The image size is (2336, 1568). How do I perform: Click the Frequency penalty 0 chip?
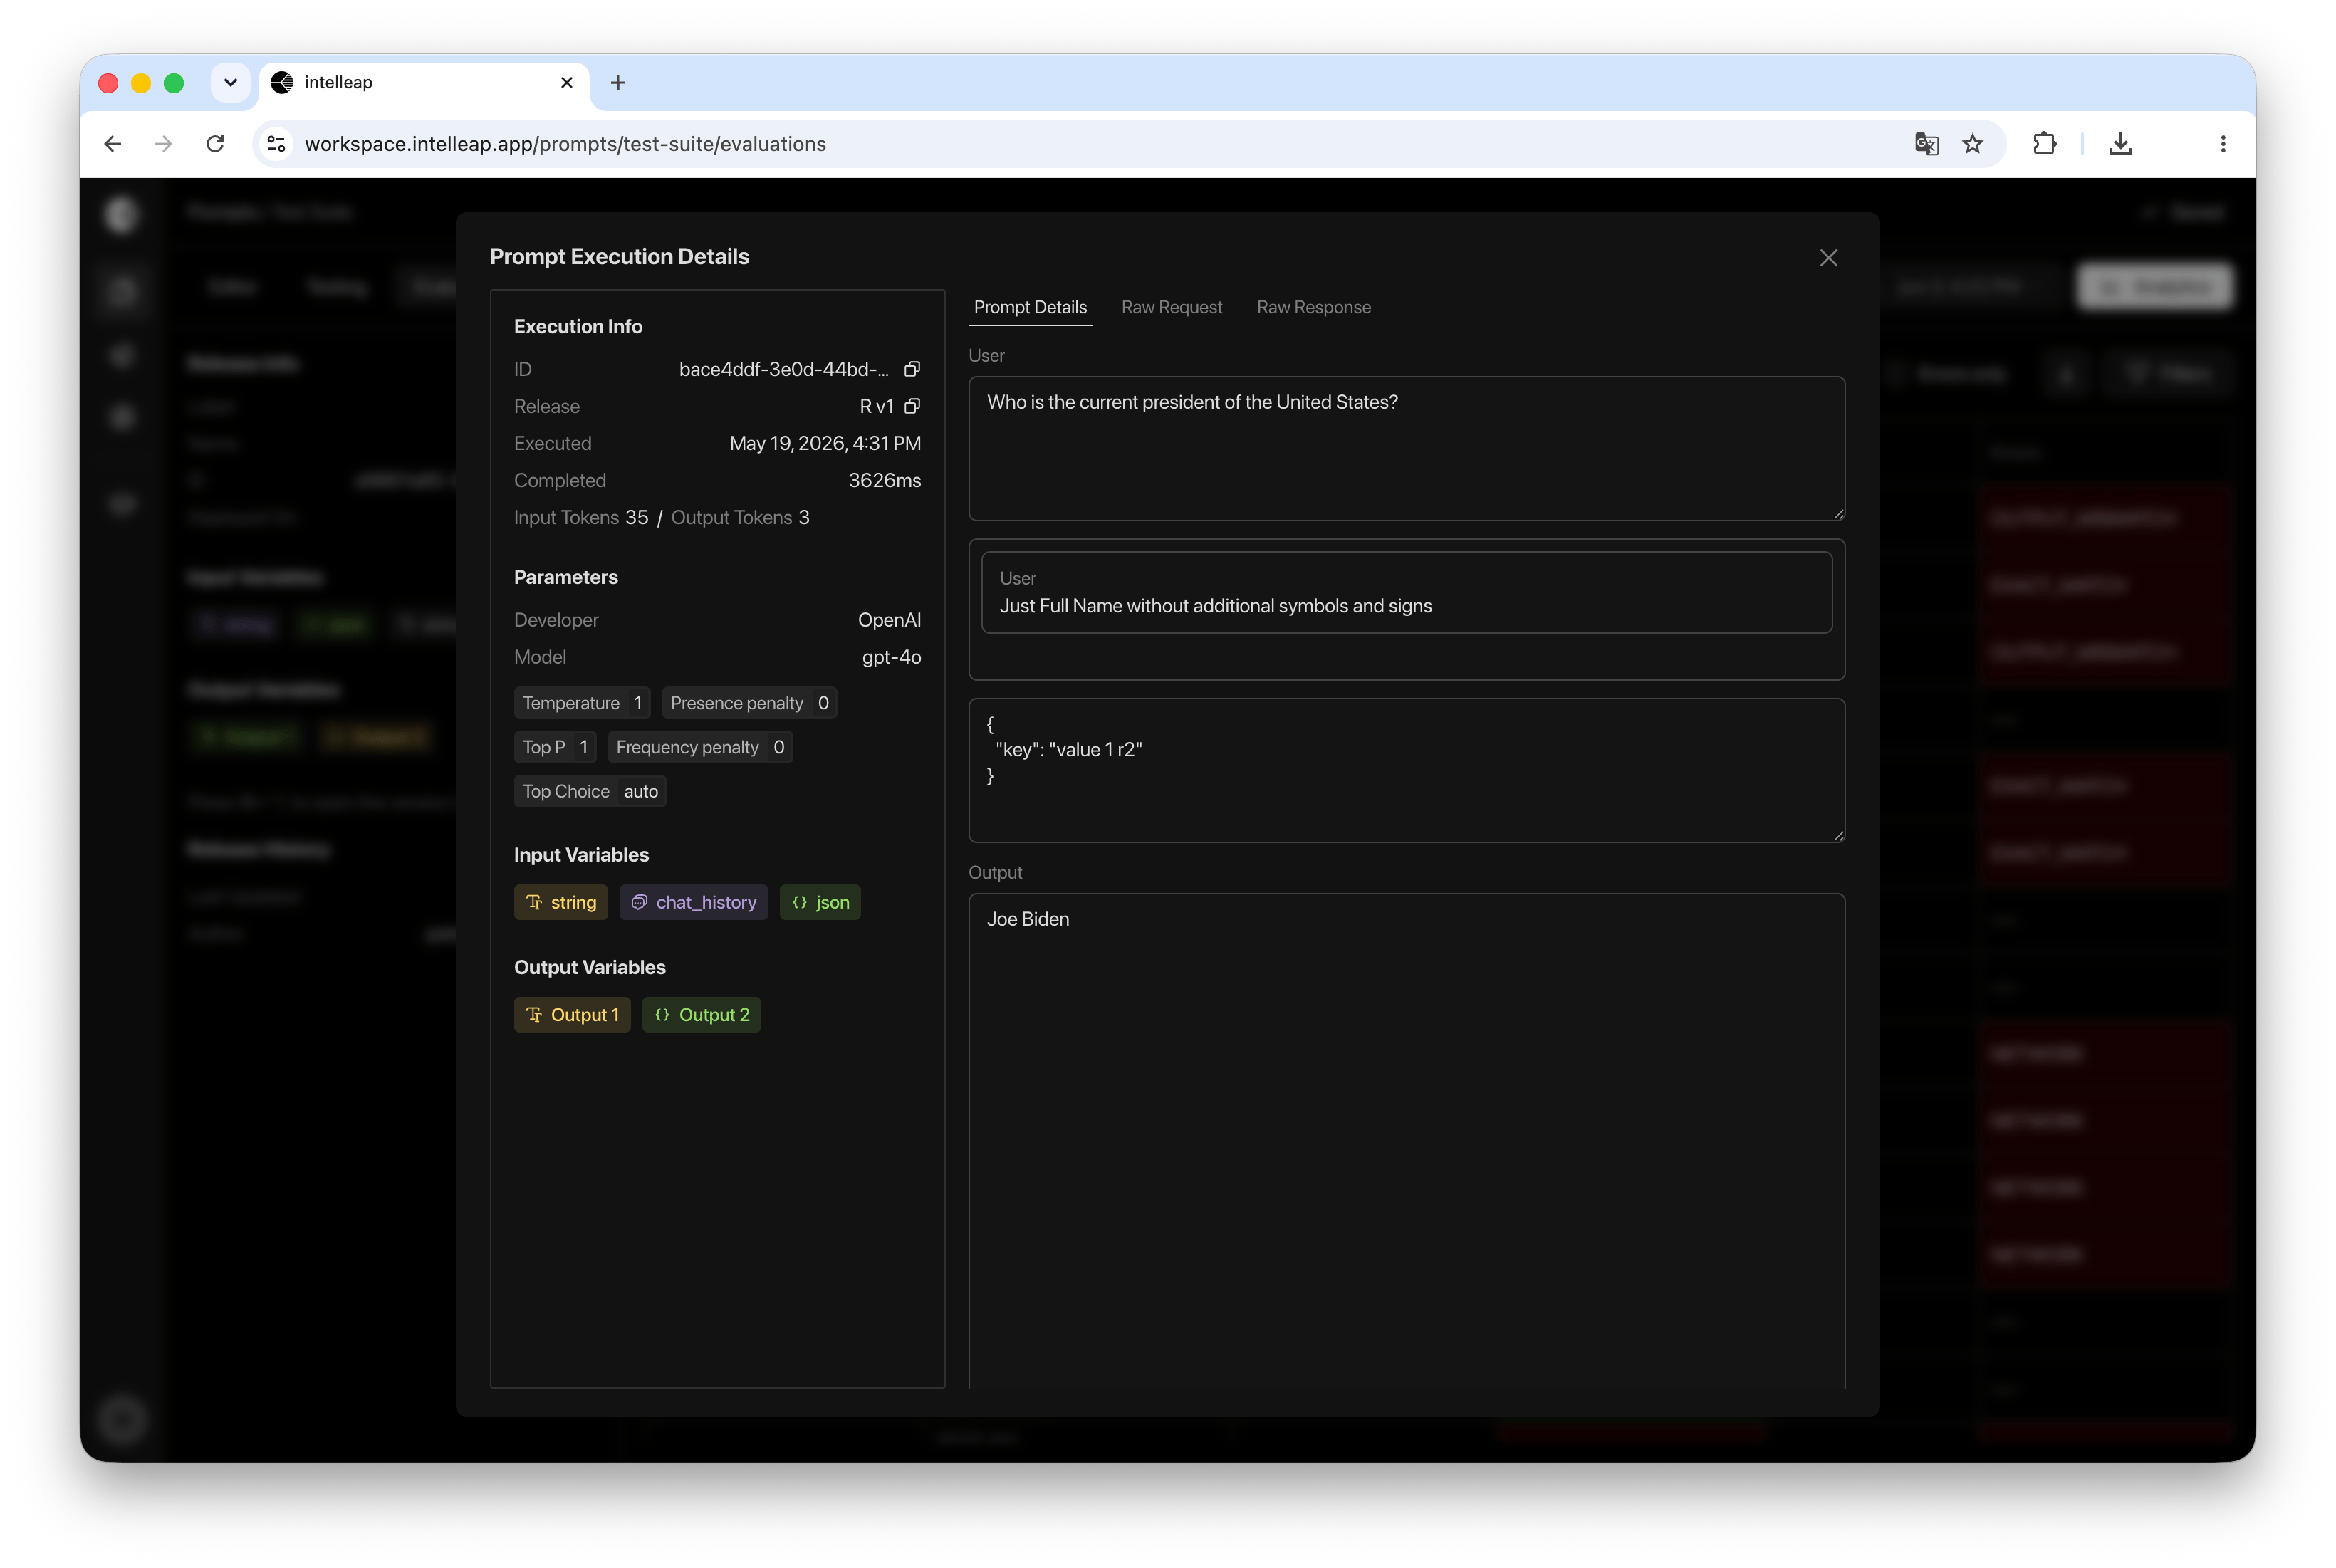click(x=700, y=747)
